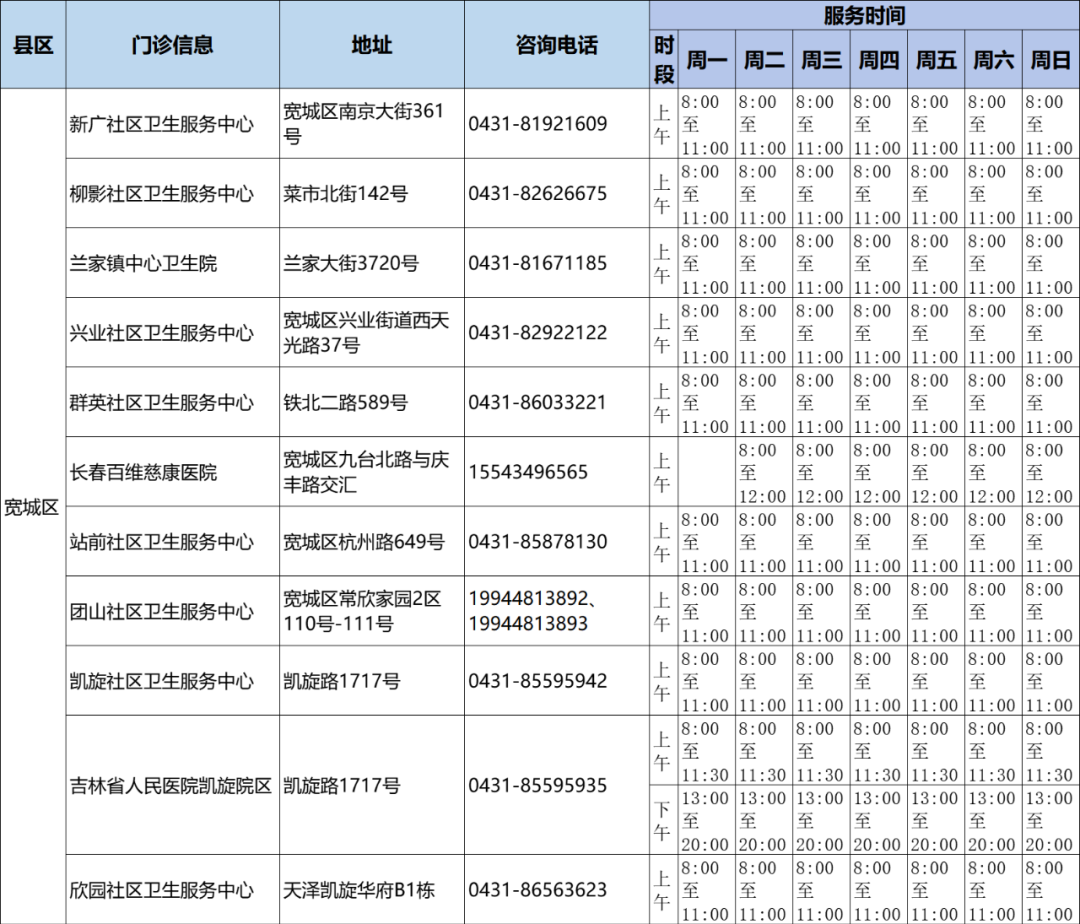Click phone number 0431-82626675
The width and height of the screenshot is (1080, 924).
click(538, 193)
